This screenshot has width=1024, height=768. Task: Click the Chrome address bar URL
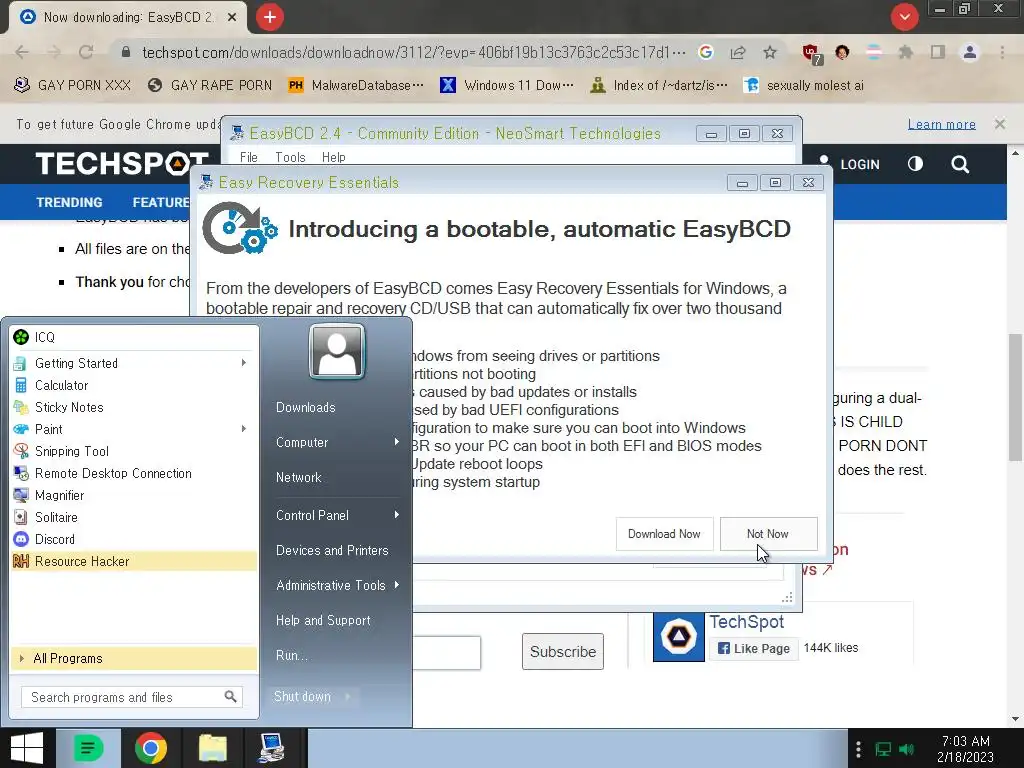(414, 52)
